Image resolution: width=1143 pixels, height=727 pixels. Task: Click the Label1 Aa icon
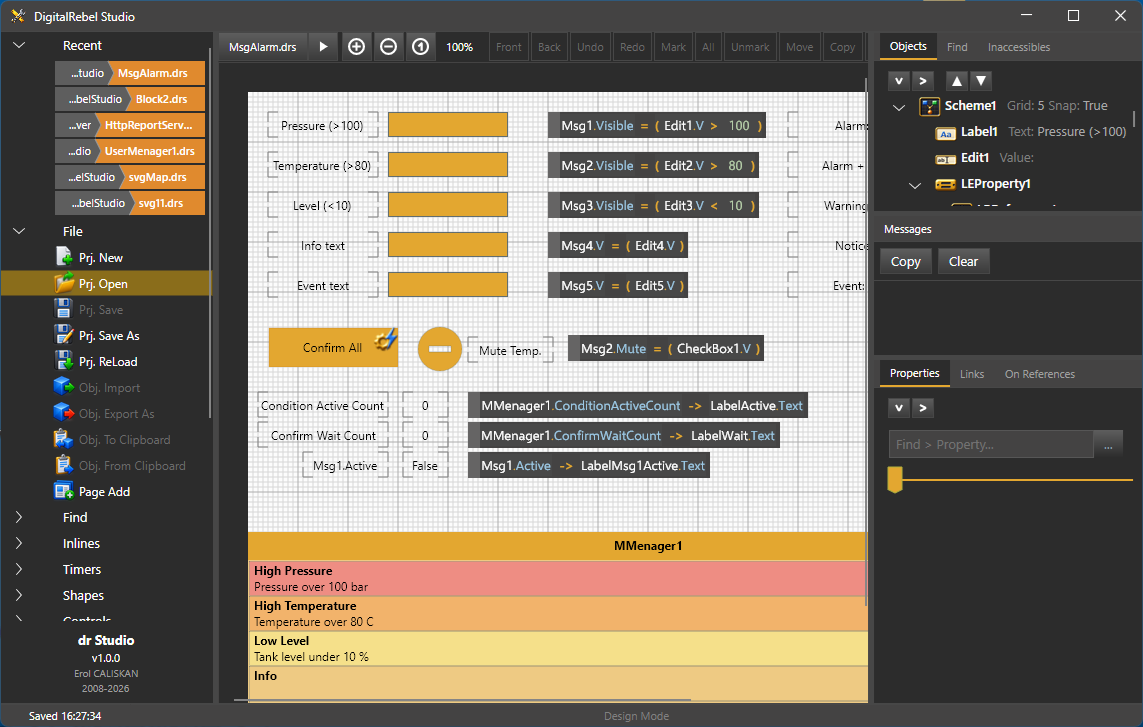click(945, 133)
